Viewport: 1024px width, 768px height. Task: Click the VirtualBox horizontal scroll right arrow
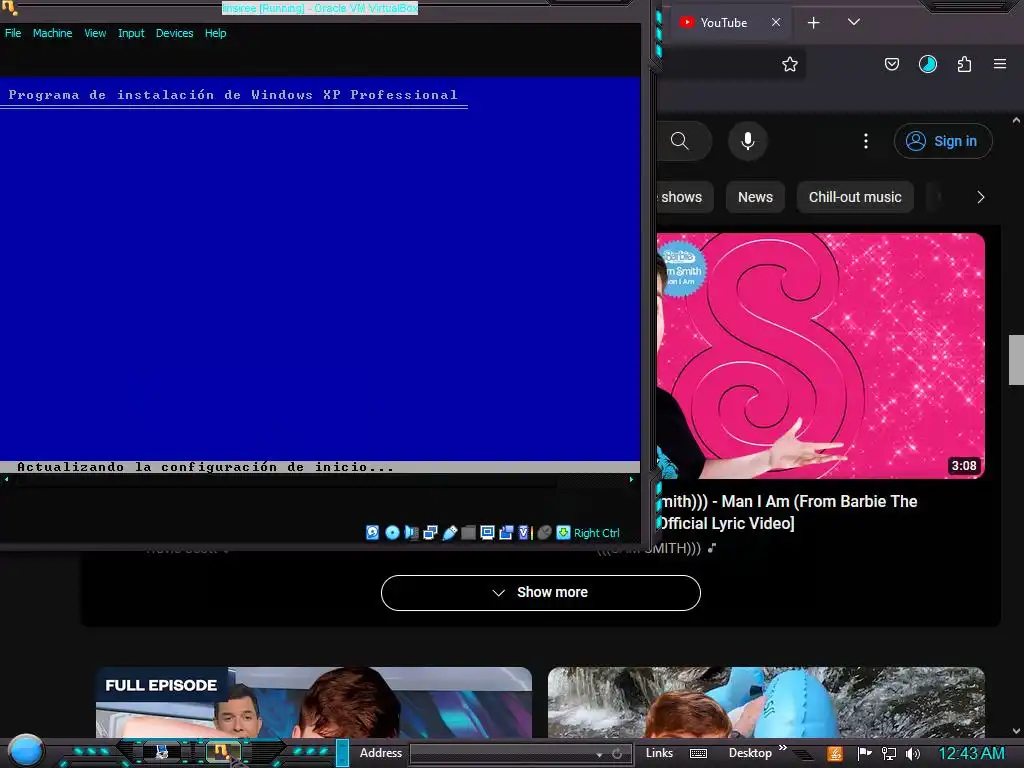point(631,479)
